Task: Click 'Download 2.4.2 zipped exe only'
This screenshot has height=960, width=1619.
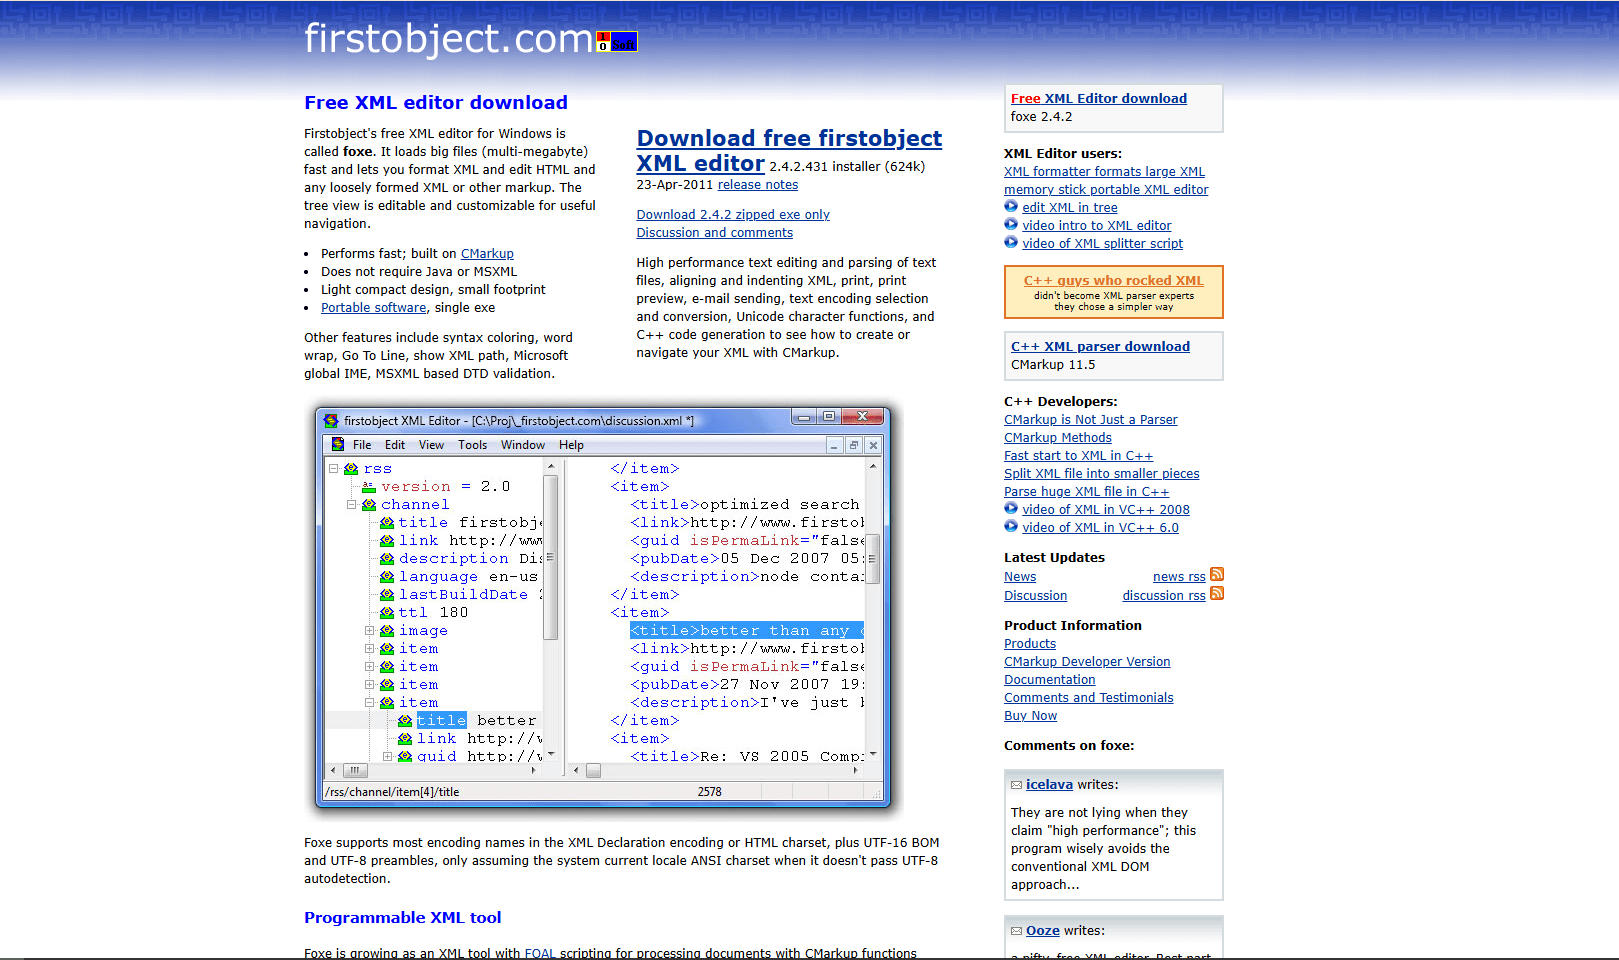Action: [x=733, y=214]
